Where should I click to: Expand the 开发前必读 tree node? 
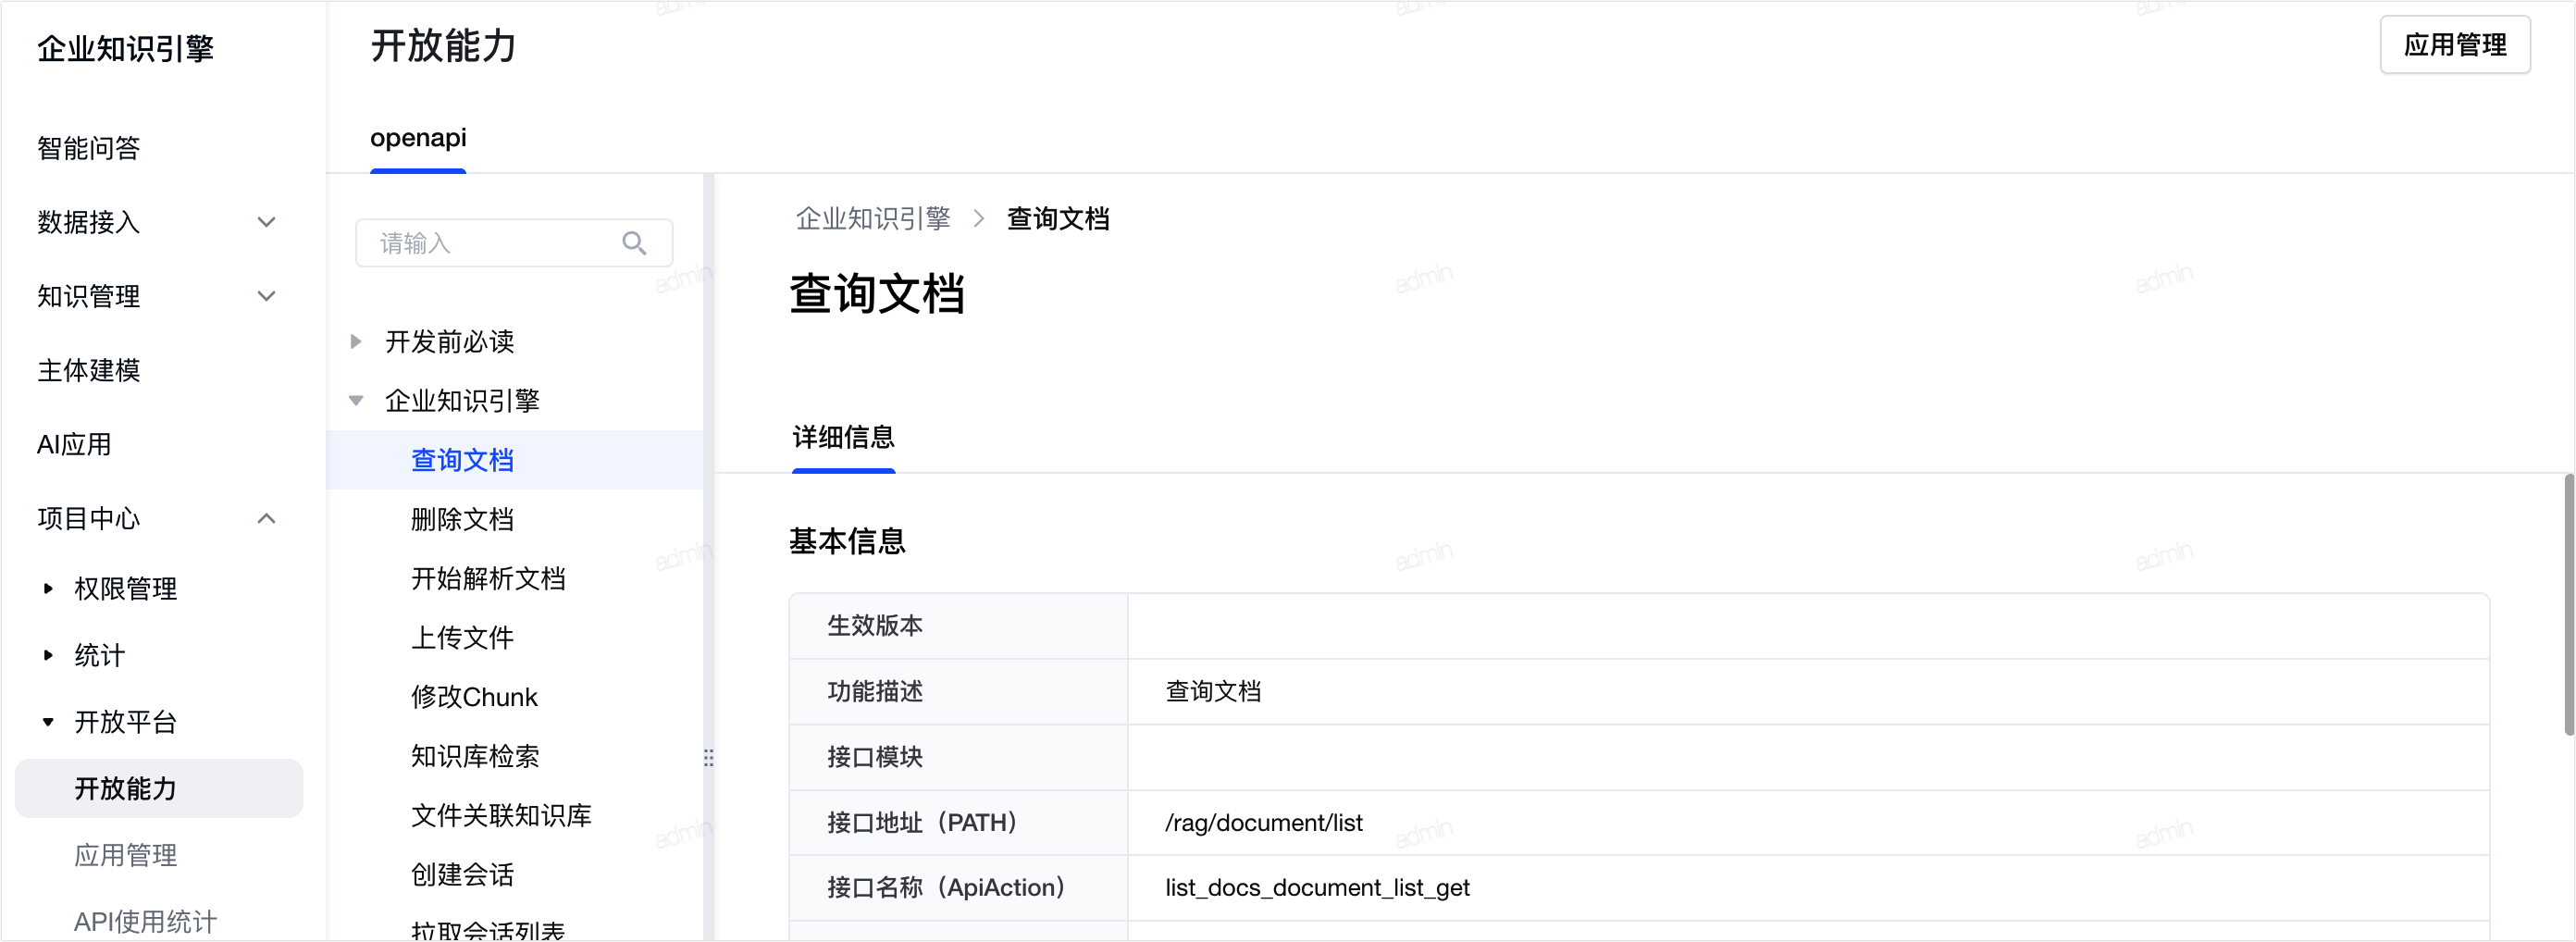pos(356,342)
